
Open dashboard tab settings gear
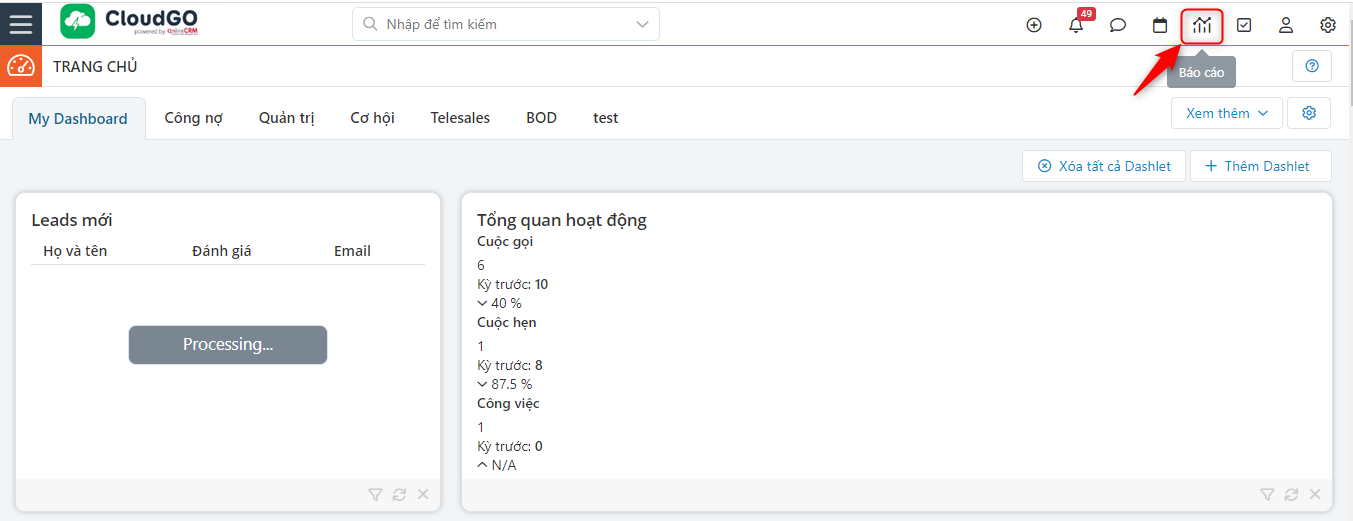(1309, 113)
